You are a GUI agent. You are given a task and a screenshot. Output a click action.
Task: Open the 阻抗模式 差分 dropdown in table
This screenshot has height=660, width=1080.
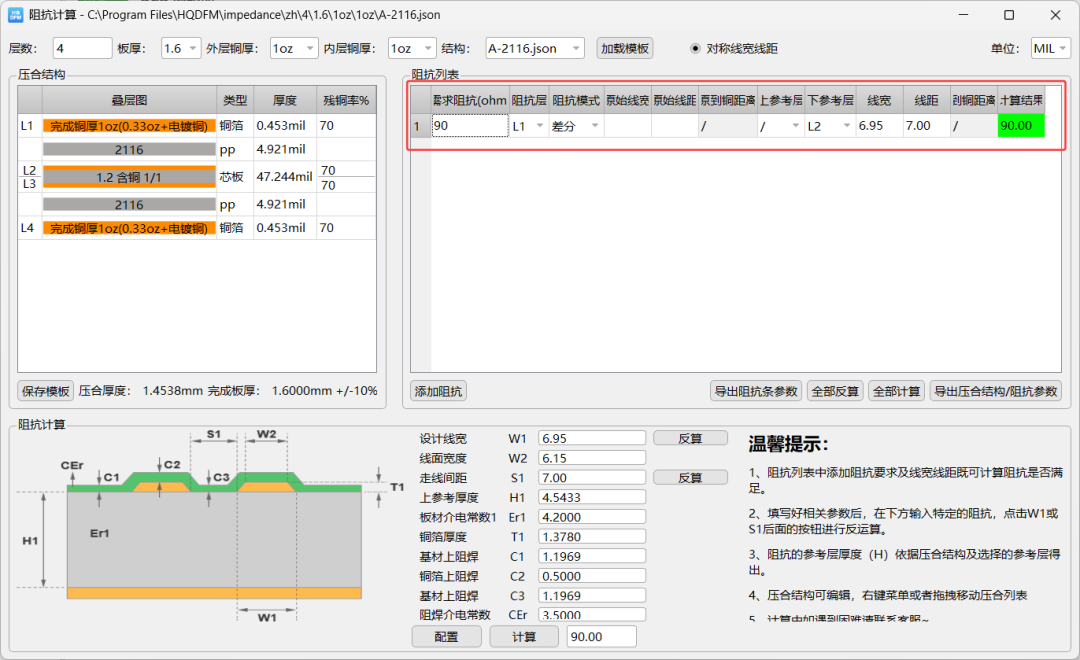(x=576, y=125)
